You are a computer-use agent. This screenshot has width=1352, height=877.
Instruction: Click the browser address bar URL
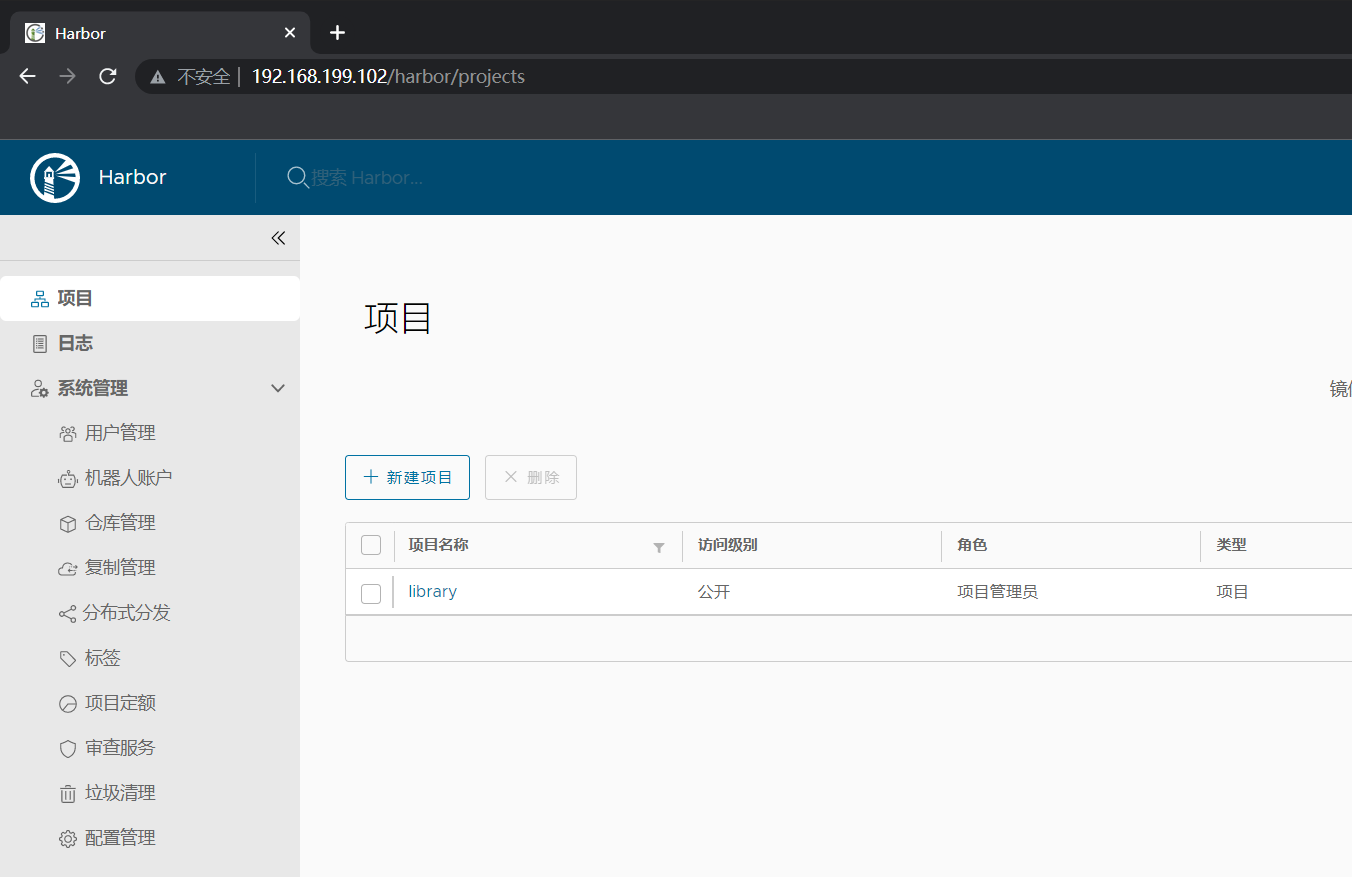(388, 77)
